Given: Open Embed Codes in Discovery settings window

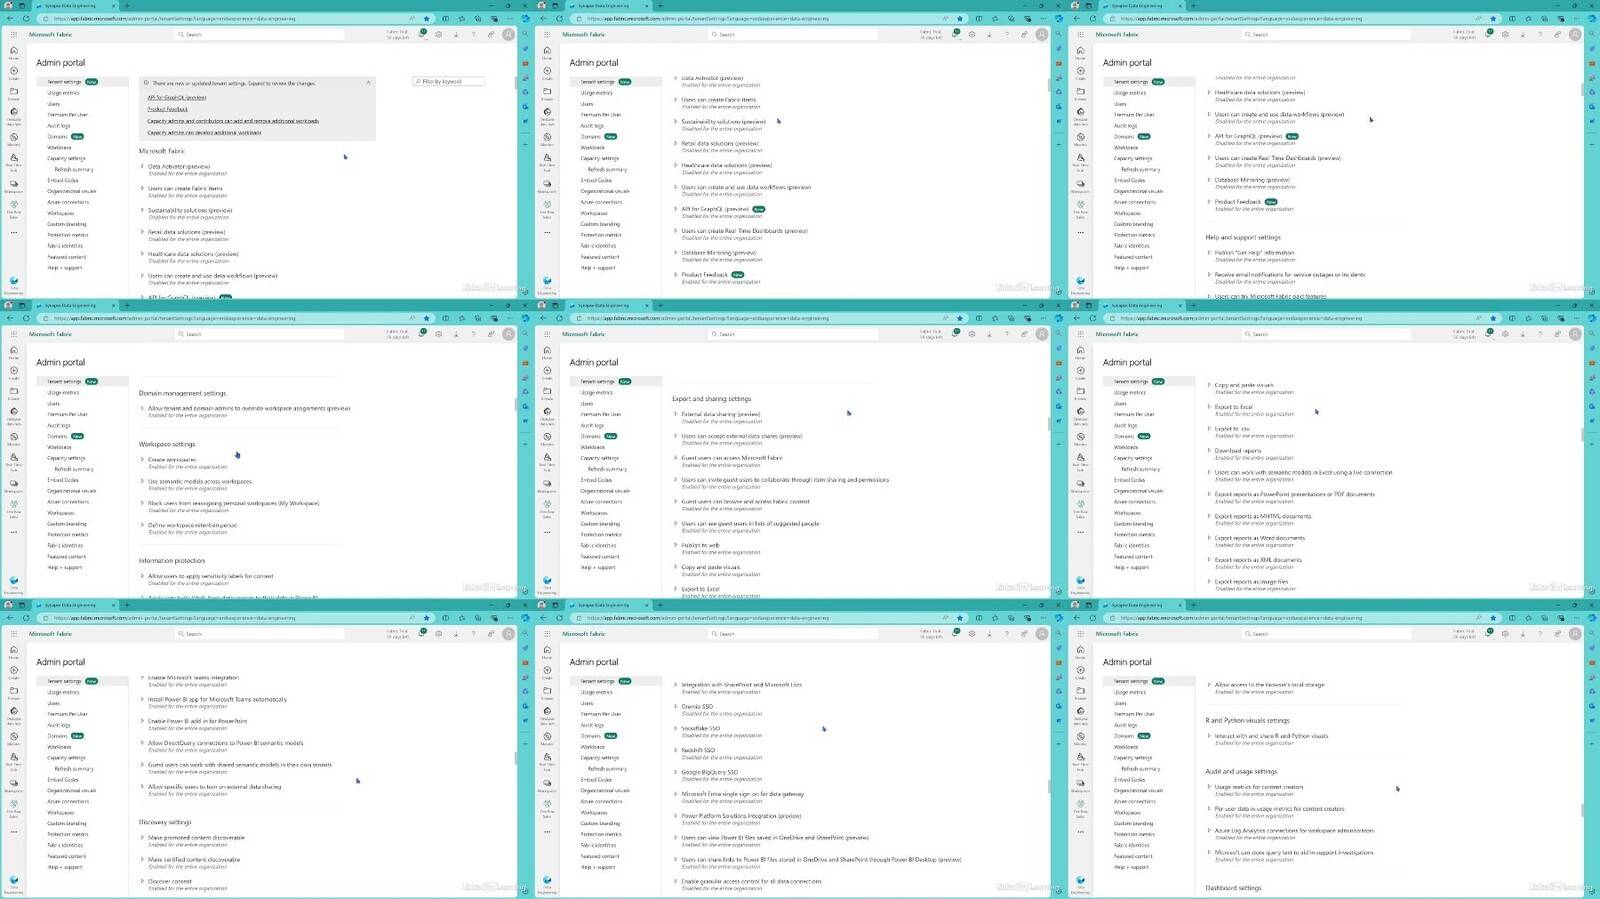Looking at the screenshot, I should pyautogui.click(x=63, y=779).
